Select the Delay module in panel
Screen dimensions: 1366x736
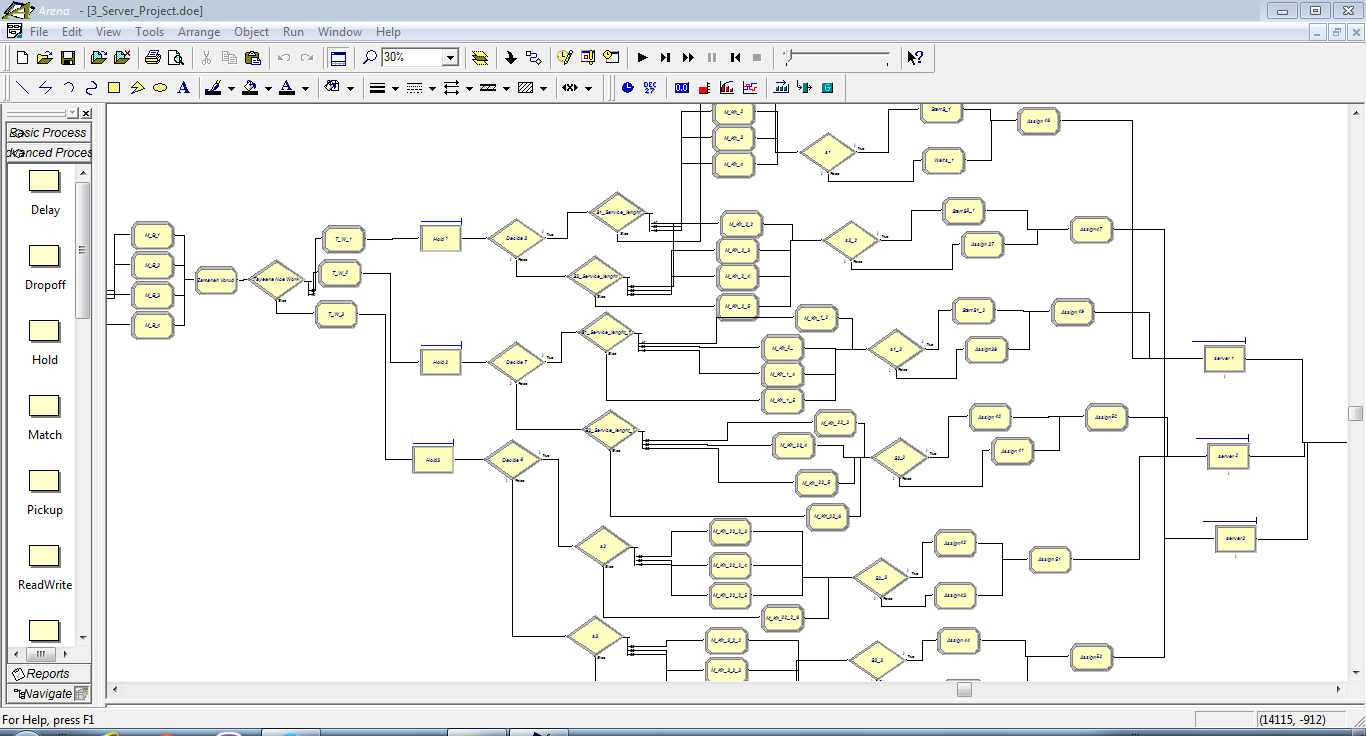pyautogui.click(x=45, y=190)
